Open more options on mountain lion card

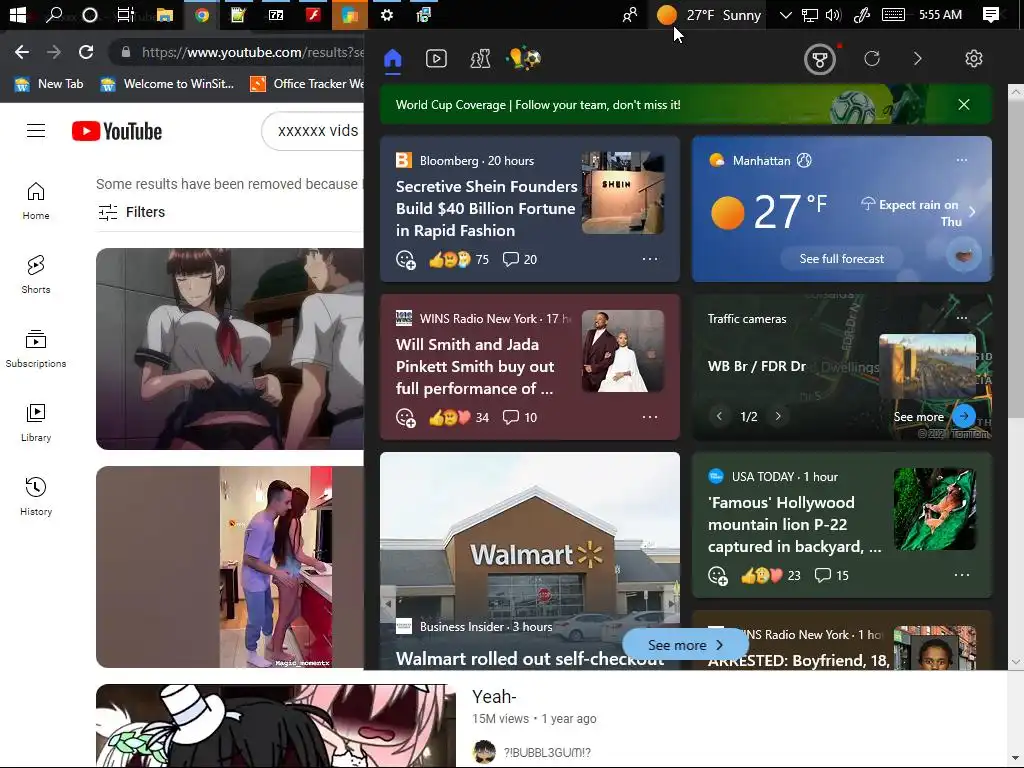pos(961,575)
